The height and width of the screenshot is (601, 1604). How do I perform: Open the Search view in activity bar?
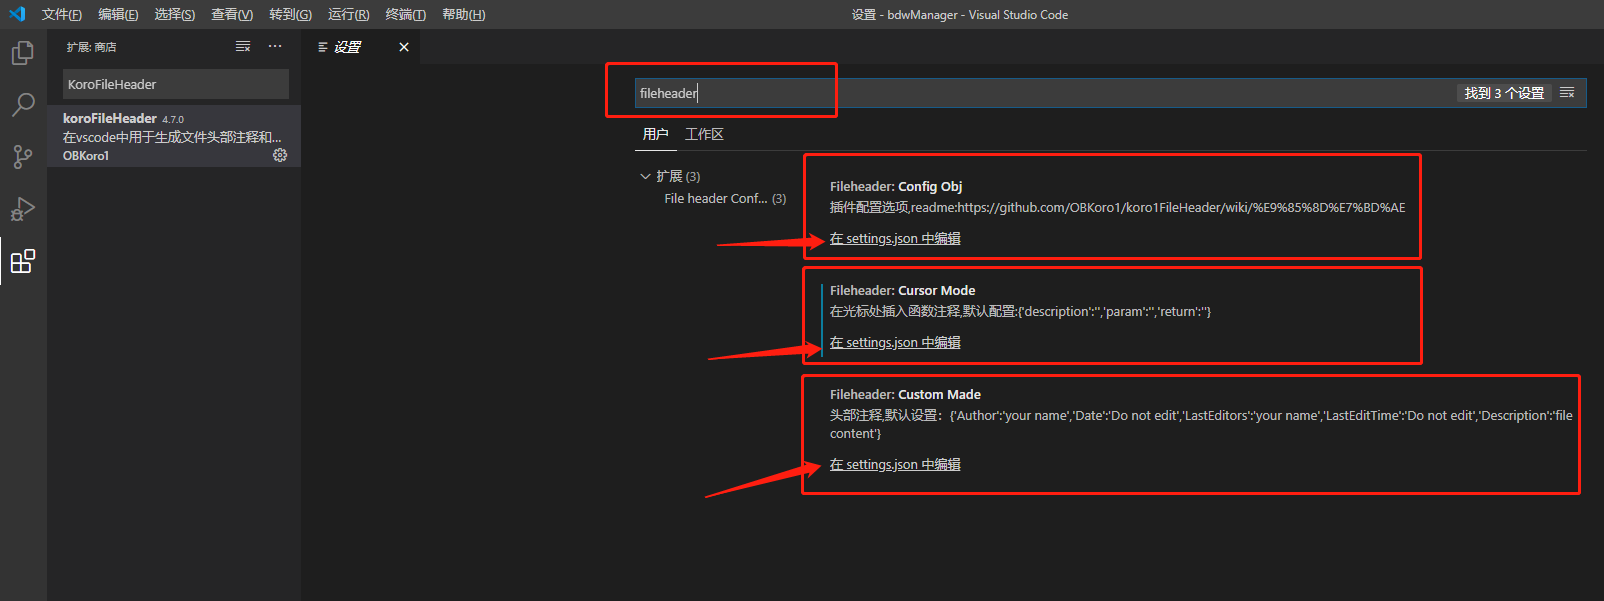click(23, 104)
